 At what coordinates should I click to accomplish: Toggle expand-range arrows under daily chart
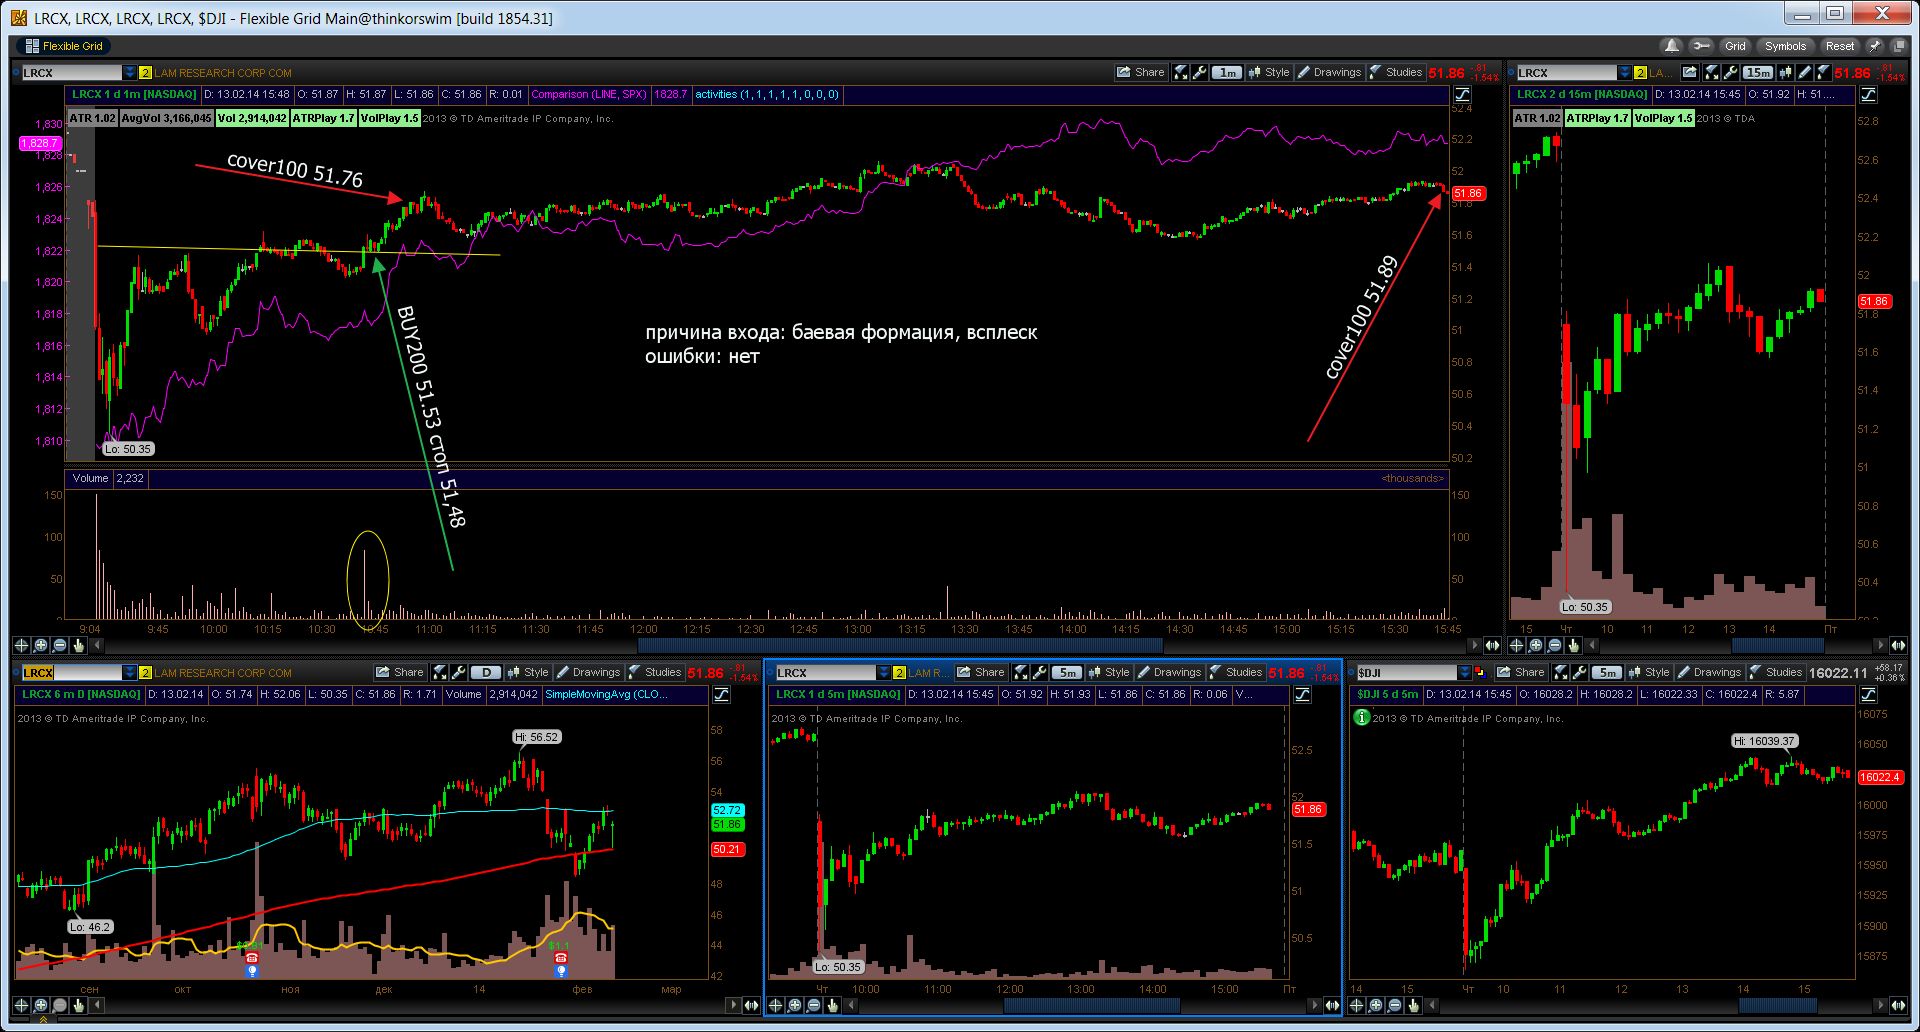(751, 1005)
